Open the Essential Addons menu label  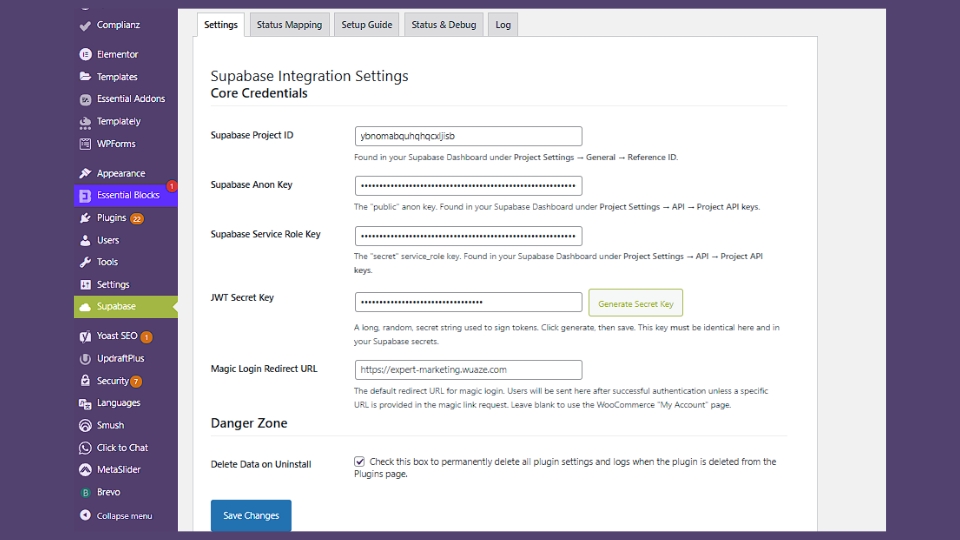coord(131,99)
